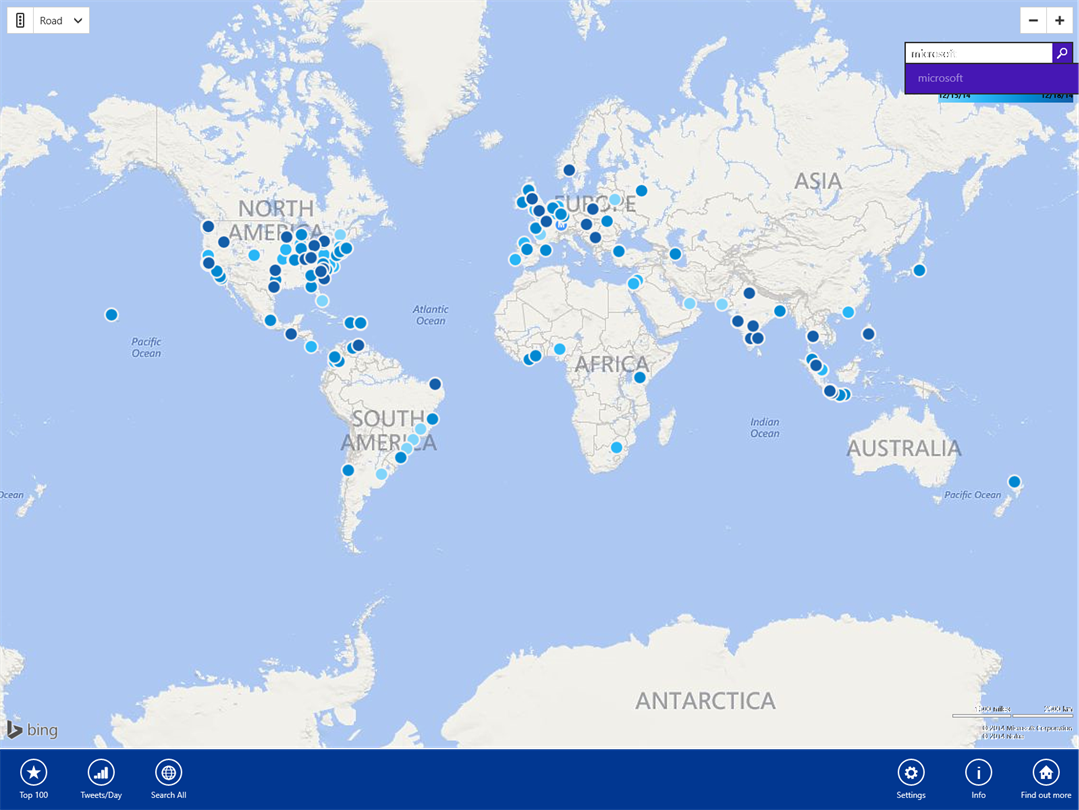This screenshot has height=810, width=1079.
Task: Select the tweet pin in South Africa
Action: tap(617, 447)
